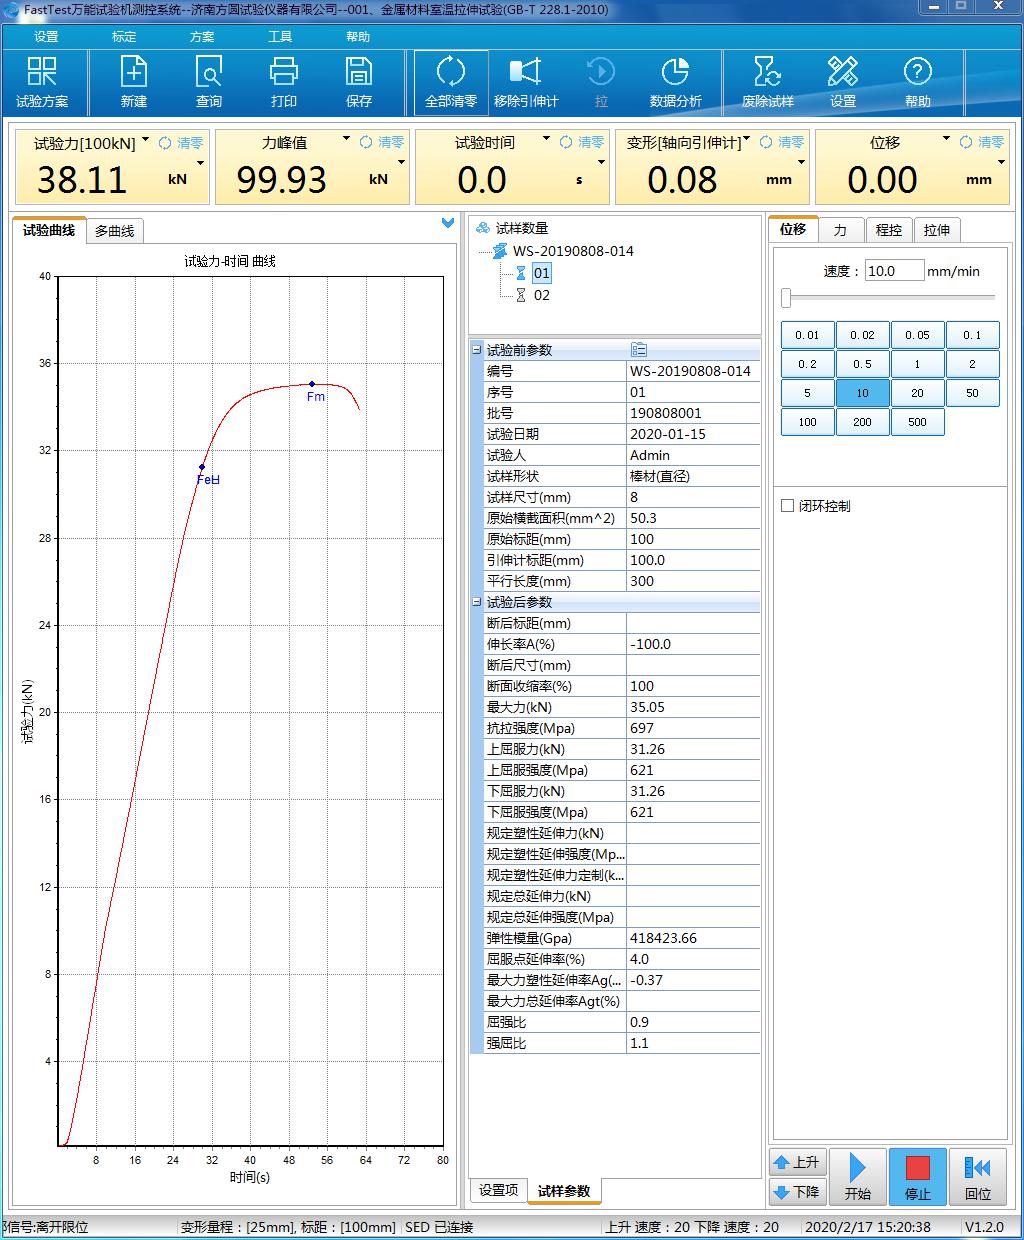Screen dimensions: 1024x1240
Task: Collapse the 试验前参数 section
Action: [477, 350]
